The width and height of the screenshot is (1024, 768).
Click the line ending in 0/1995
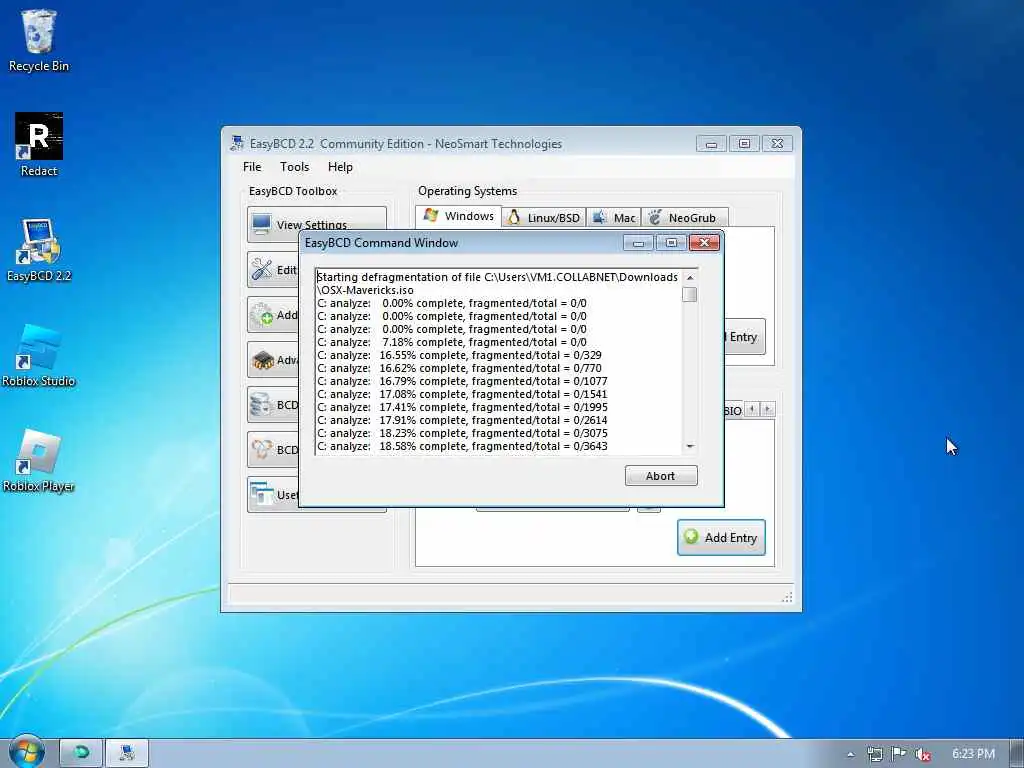pyautogui.click(x=462, y=407)
